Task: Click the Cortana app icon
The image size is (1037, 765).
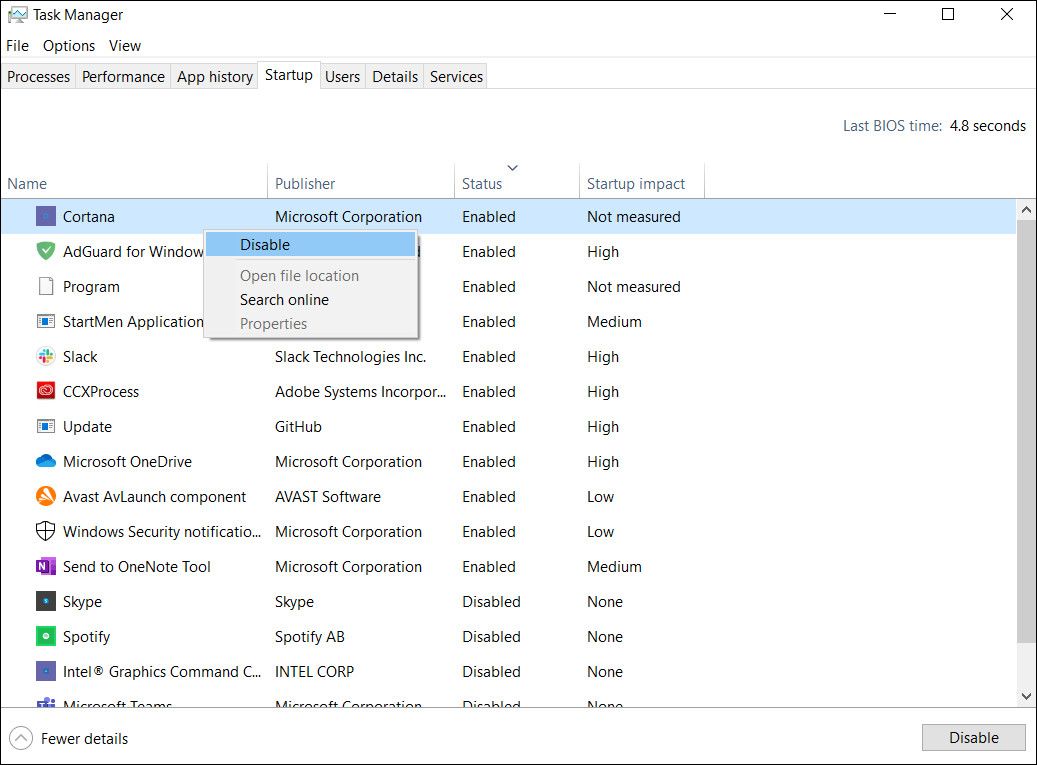Action: pos(46,217)
